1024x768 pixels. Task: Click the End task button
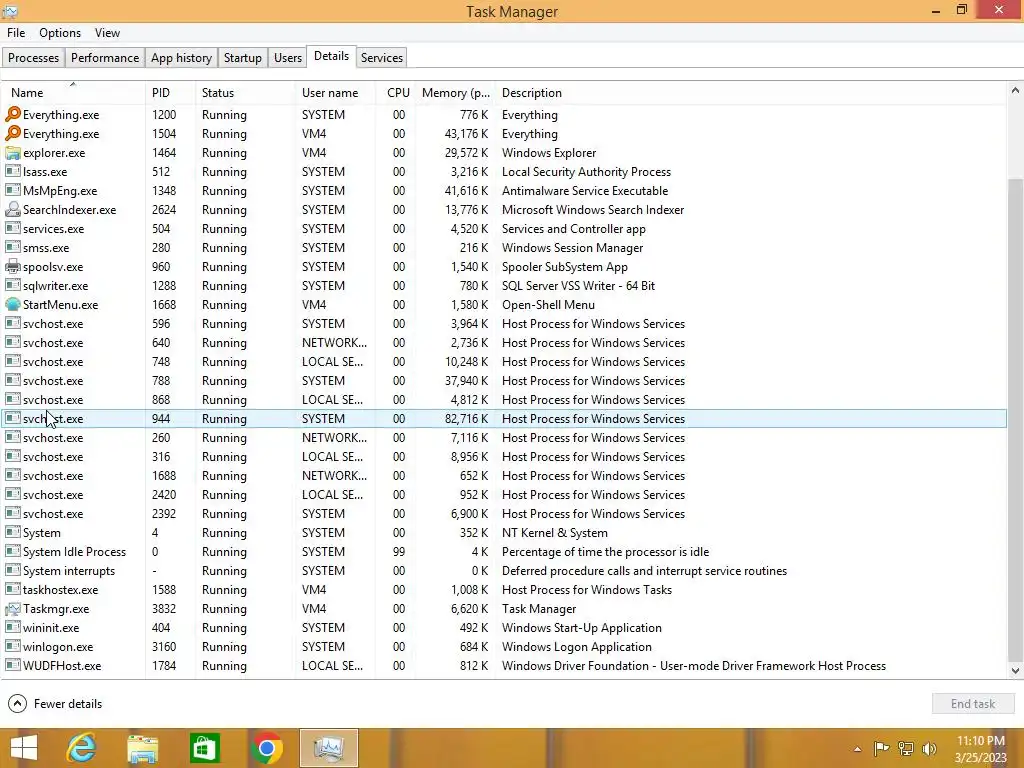point(972,703)
